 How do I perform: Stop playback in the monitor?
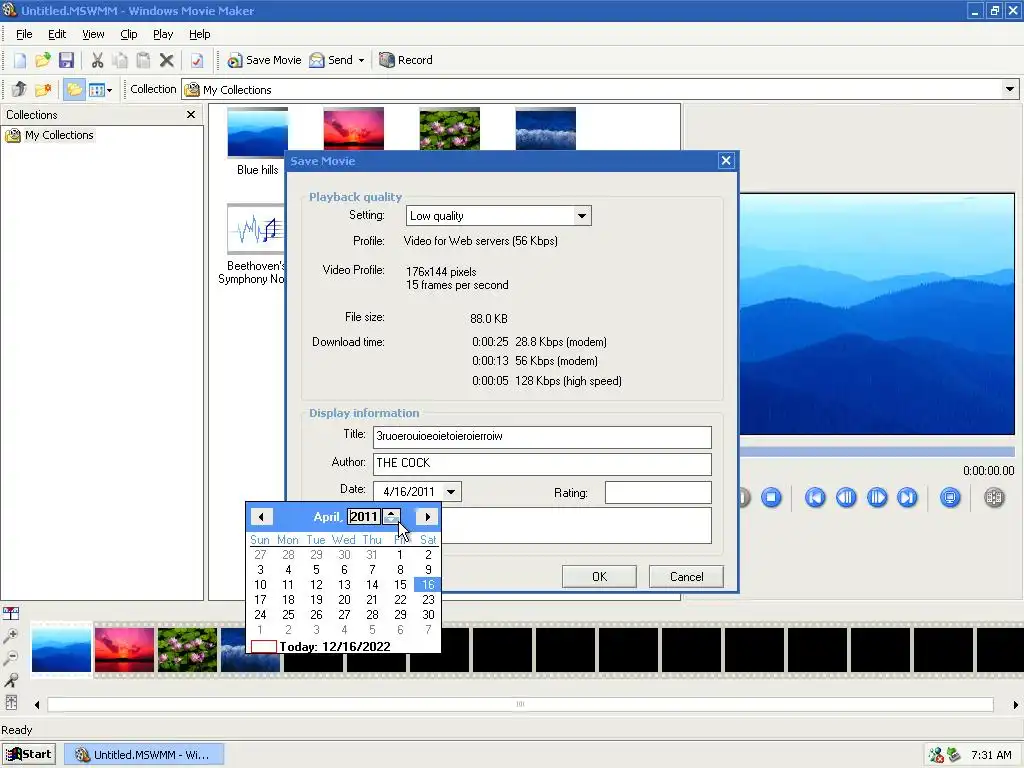pos(771,498)
